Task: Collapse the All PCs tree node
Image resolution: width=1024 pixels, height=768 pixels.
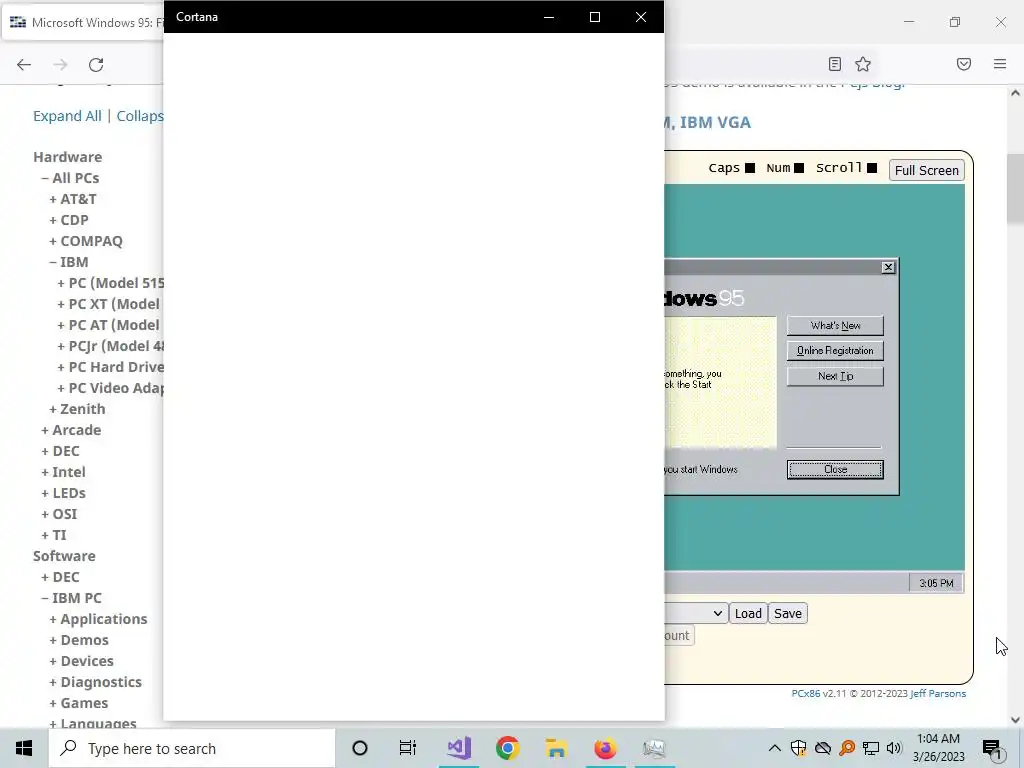Action: click(45, 178)
